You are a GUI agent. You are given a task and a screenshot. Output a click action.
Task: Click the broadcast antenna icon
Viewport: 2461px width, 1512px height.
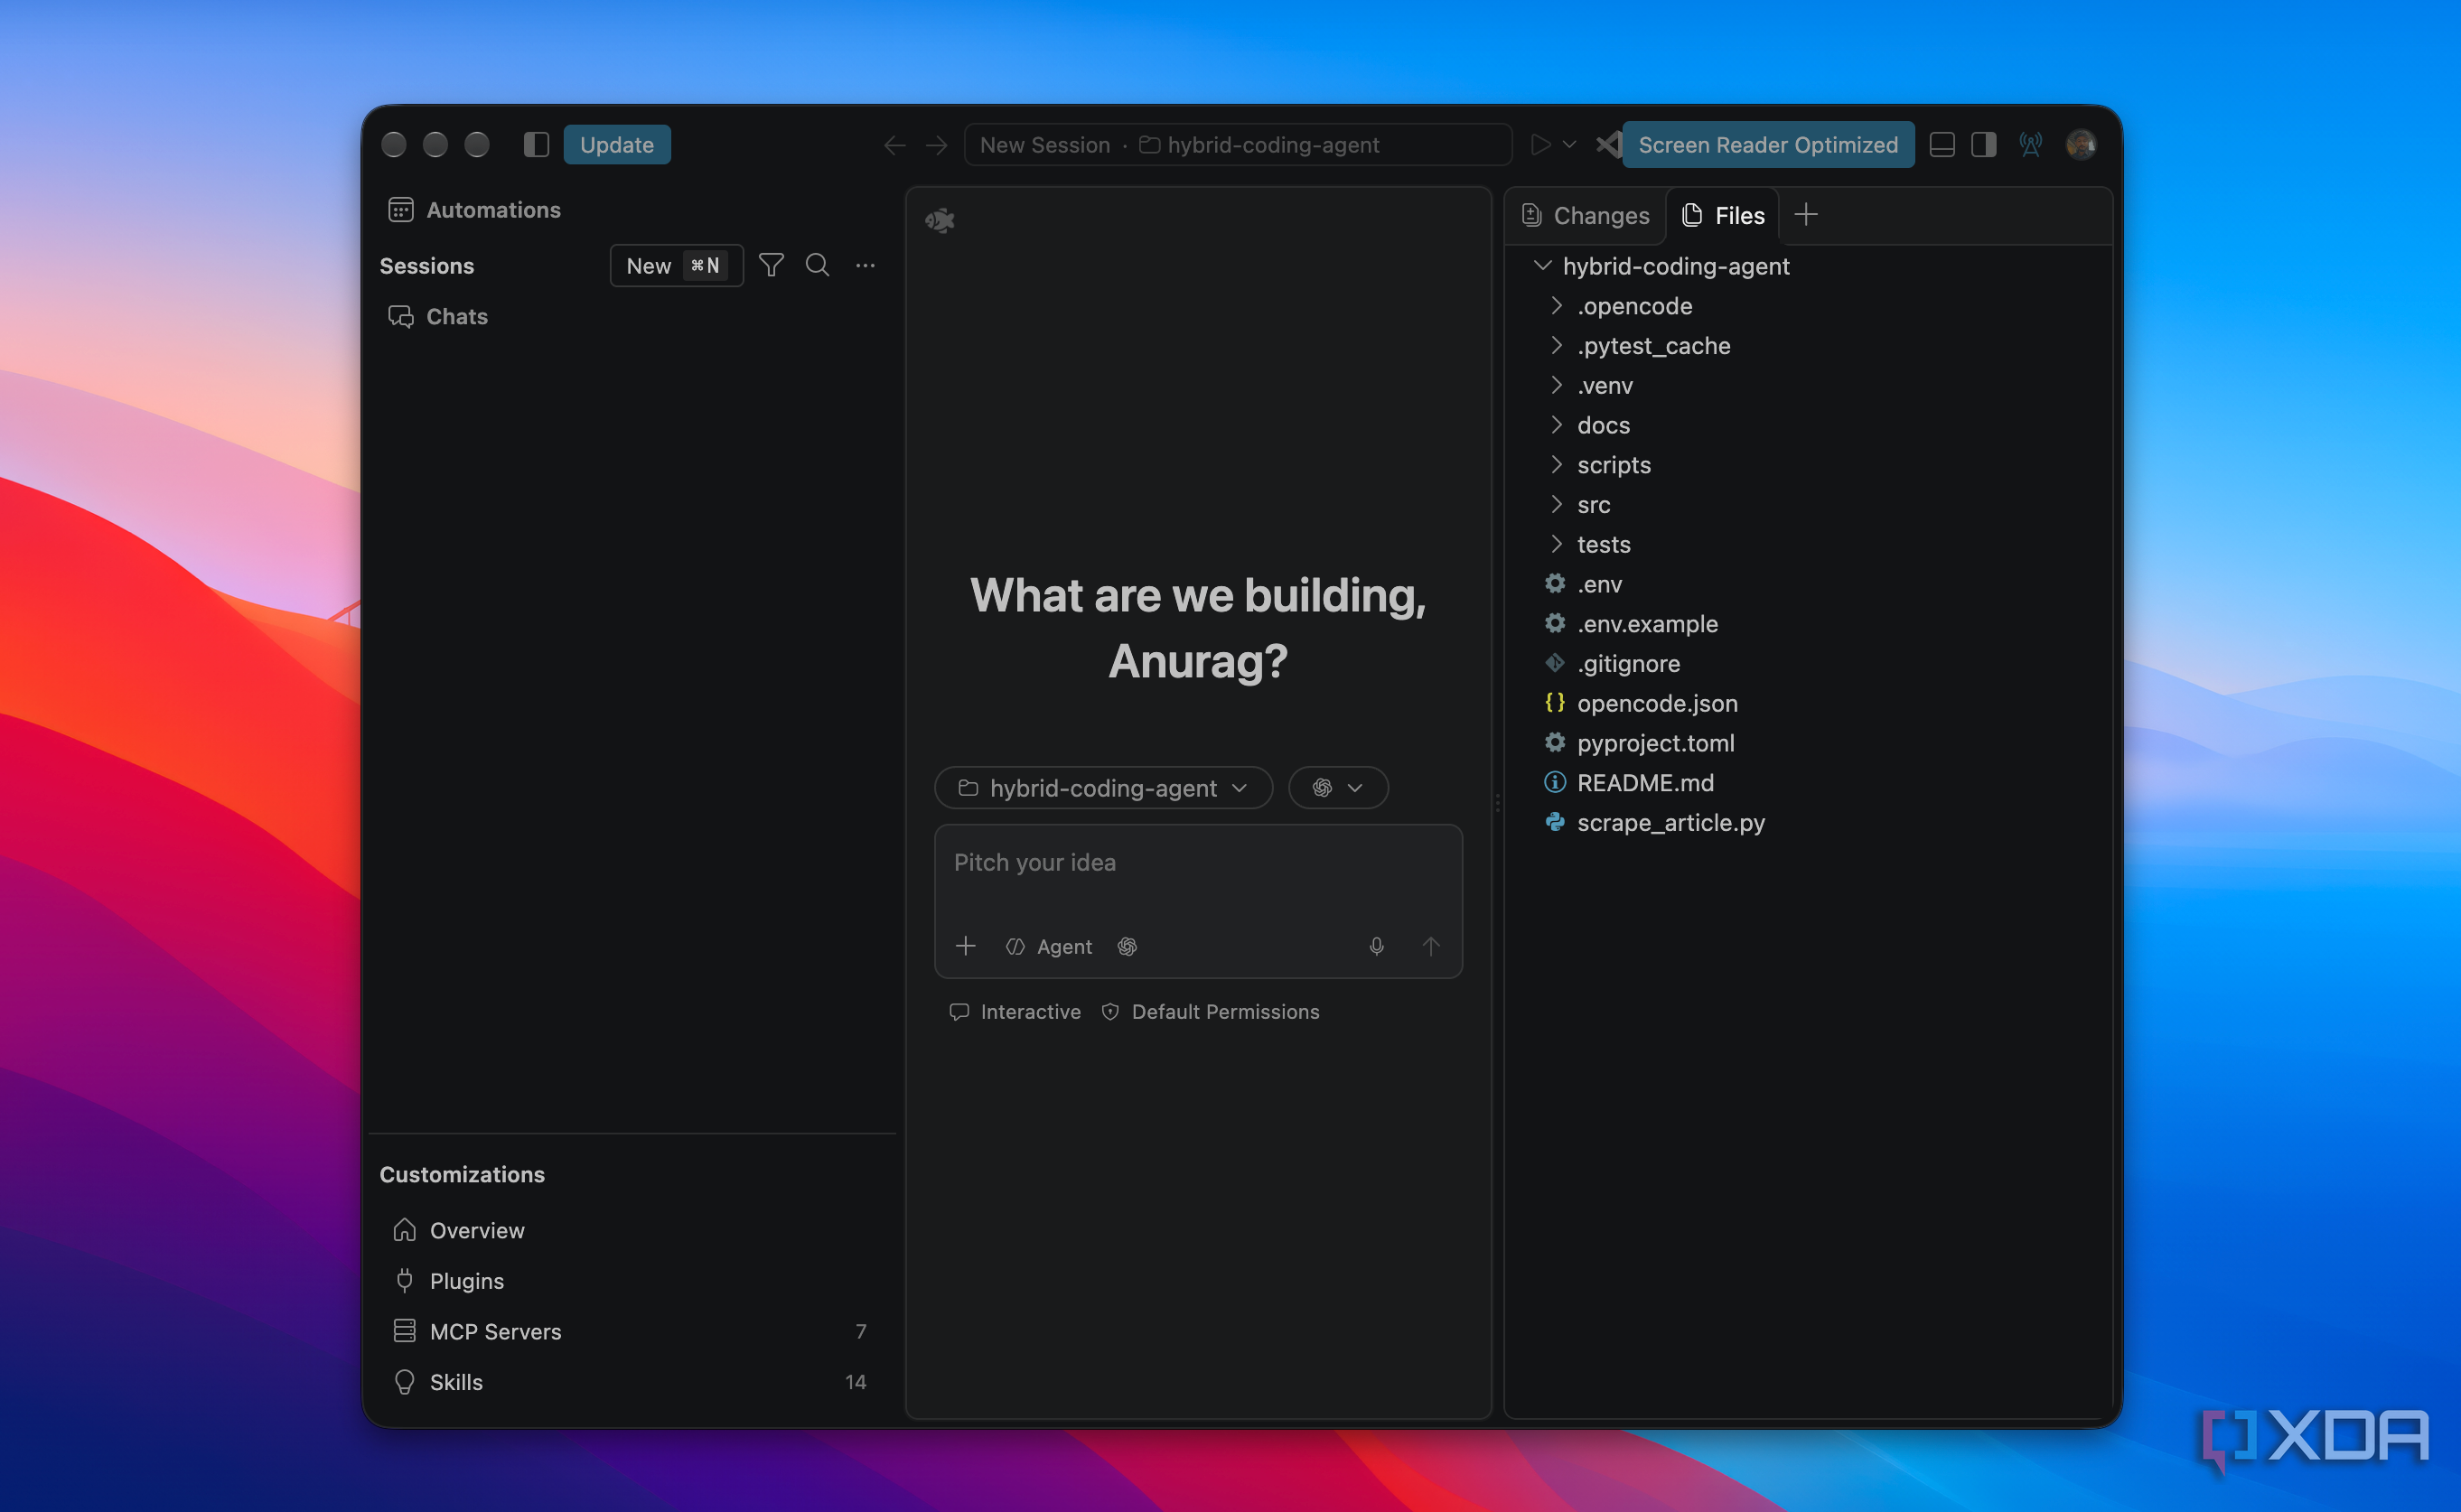pyautogui.click(x=2030, y=145)
